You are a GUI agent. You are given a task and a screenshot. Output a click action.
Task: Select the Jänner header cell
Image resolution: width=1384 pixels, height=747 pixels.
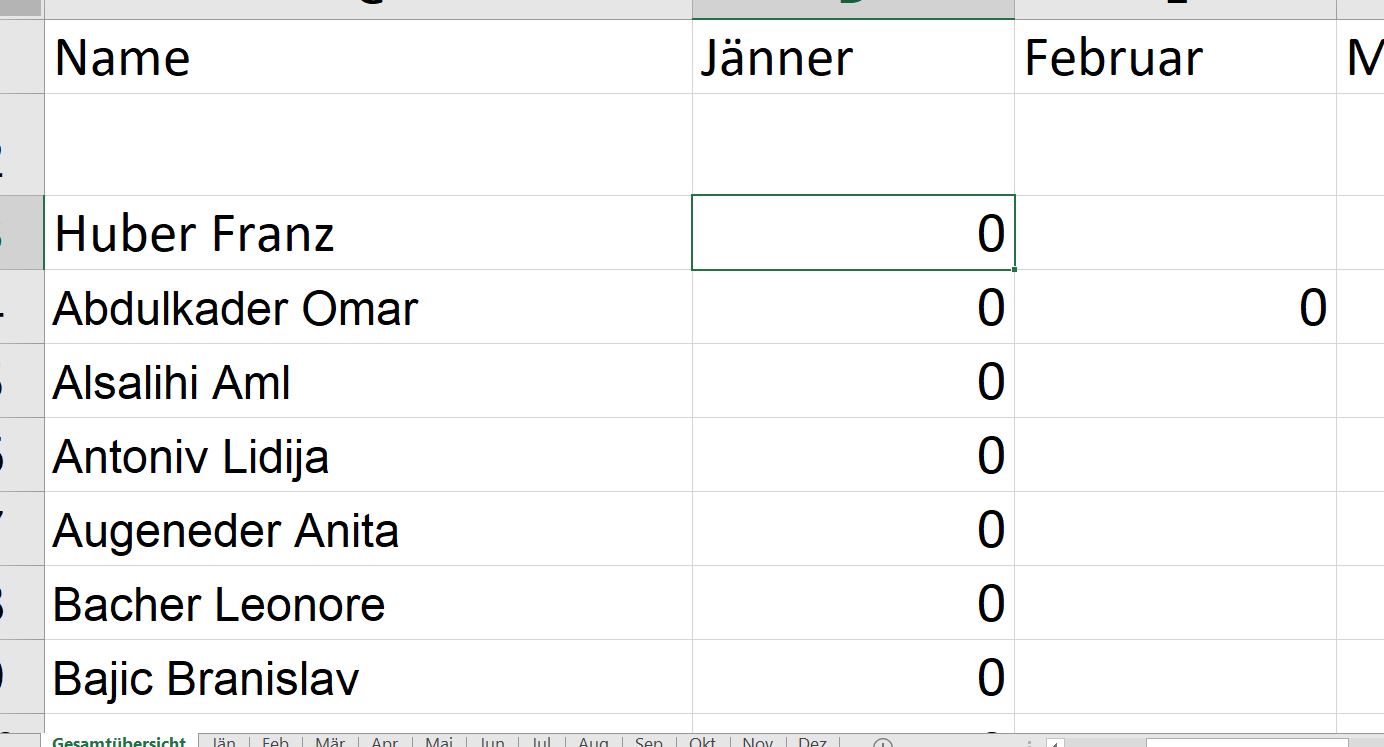click(853, 57)
